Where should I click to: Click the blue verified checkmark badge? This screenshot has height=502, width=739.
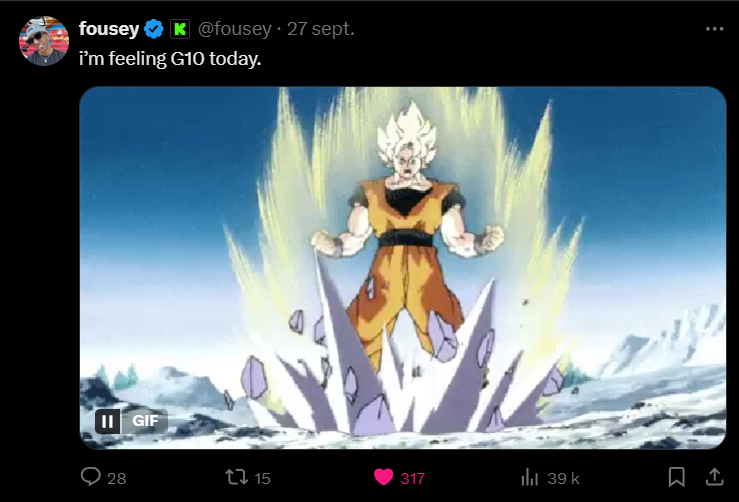click(154, 29)
